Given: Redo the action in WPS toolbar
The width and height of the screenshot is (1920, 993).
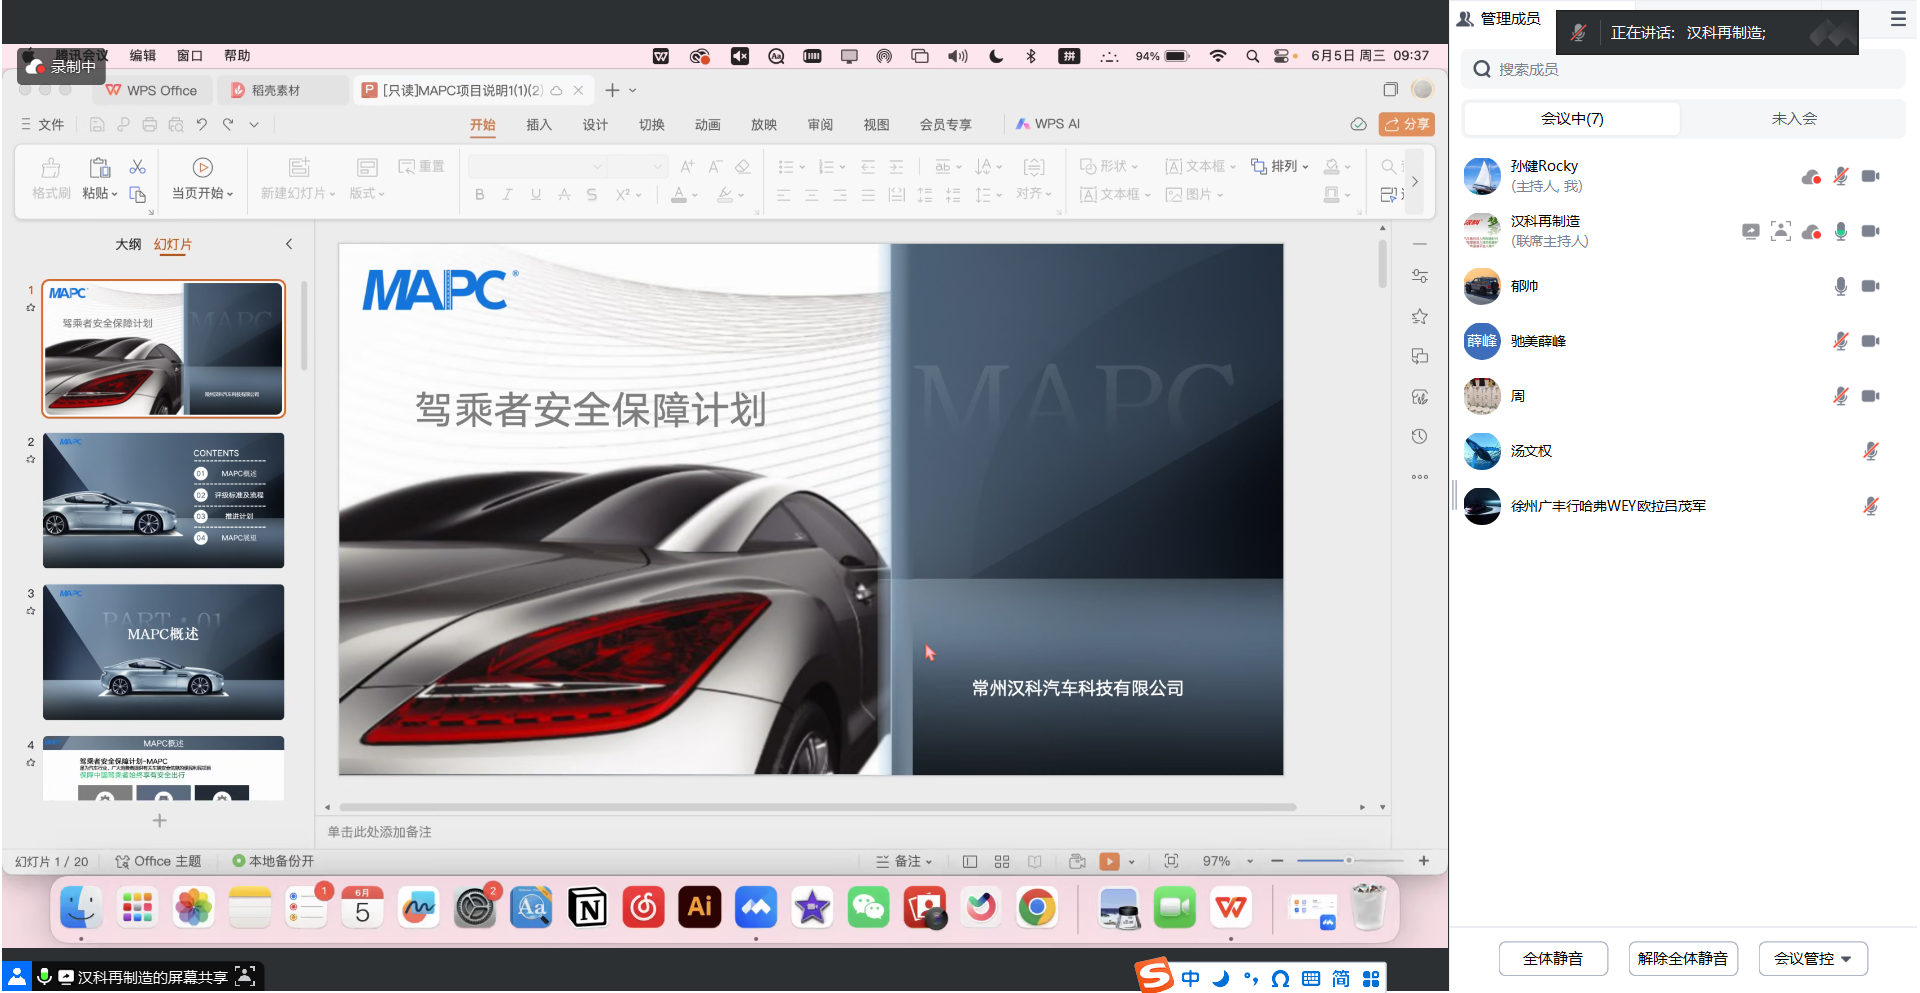Looking at the screenshot, I should pos(228,125).
